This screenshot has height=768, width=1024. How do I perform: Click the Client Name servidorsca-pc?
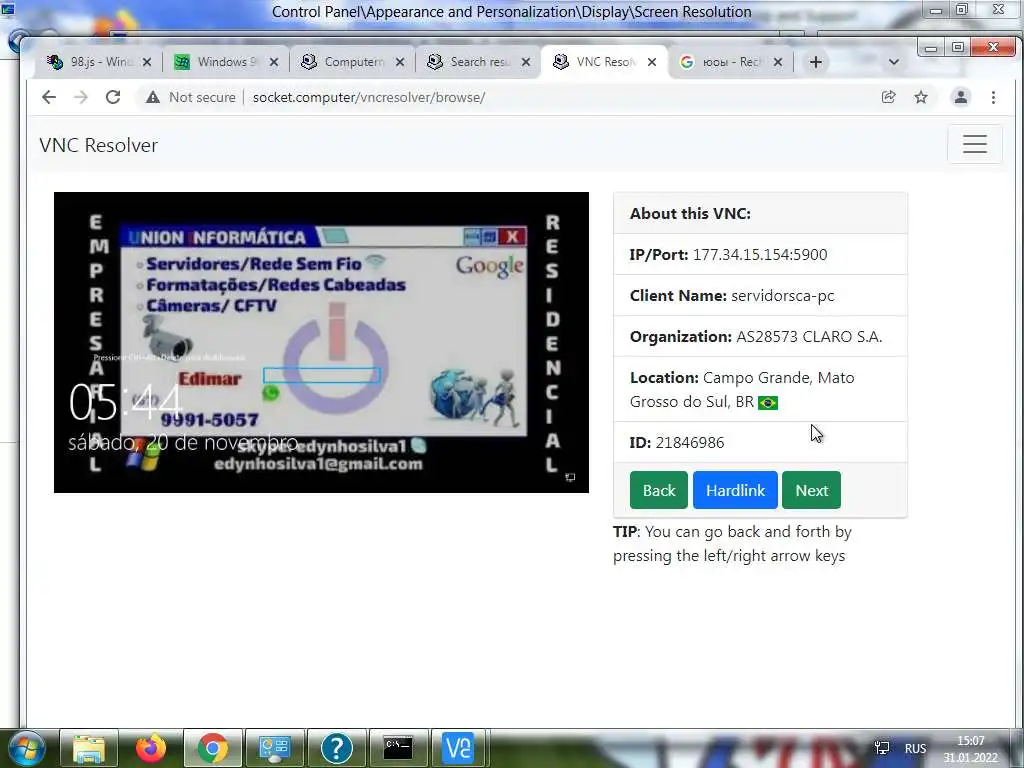(782, 296)
